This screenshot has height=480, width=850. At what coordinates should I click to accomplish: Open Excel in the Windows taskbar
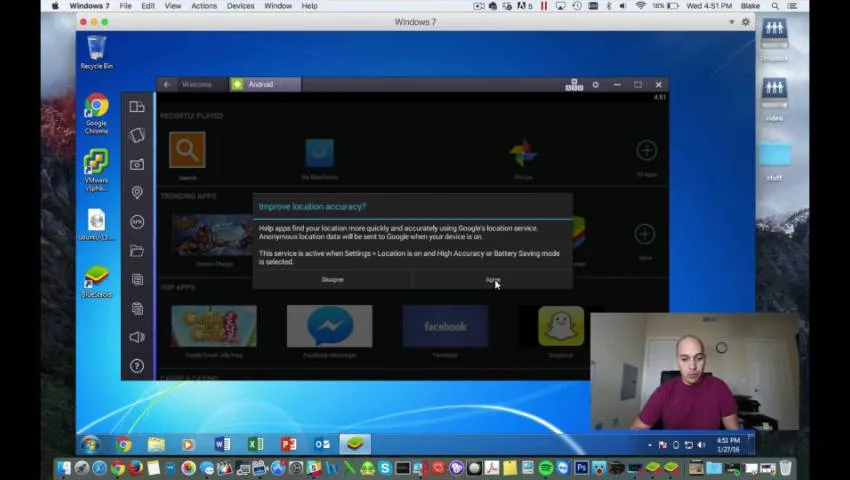(255, 444)
